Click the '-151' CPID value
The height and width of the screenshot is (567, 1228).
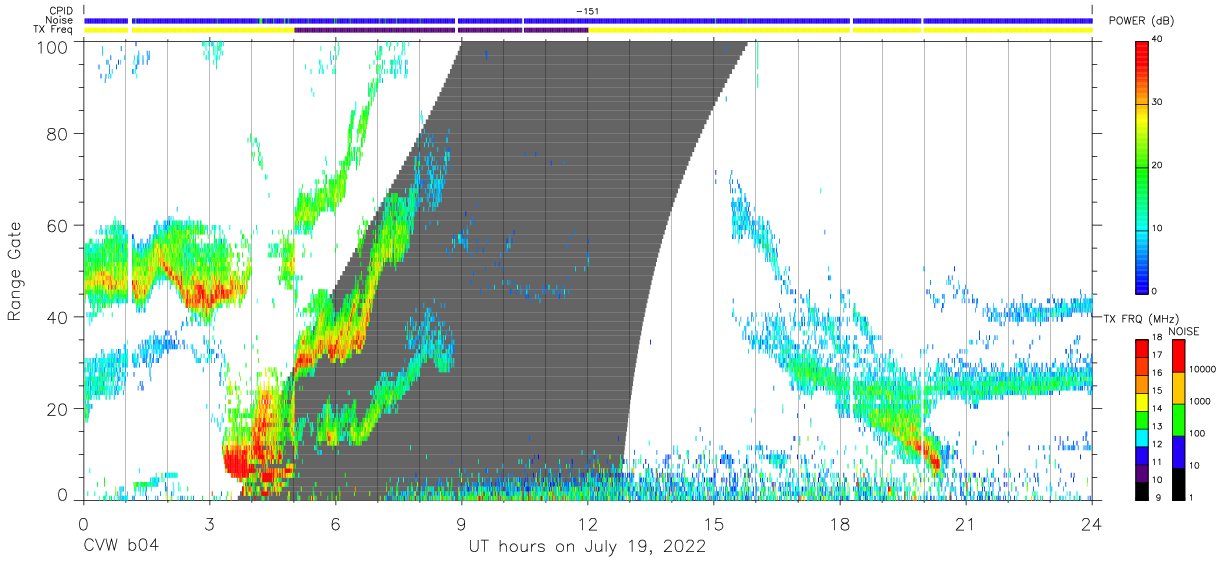[x=587, y=10]
